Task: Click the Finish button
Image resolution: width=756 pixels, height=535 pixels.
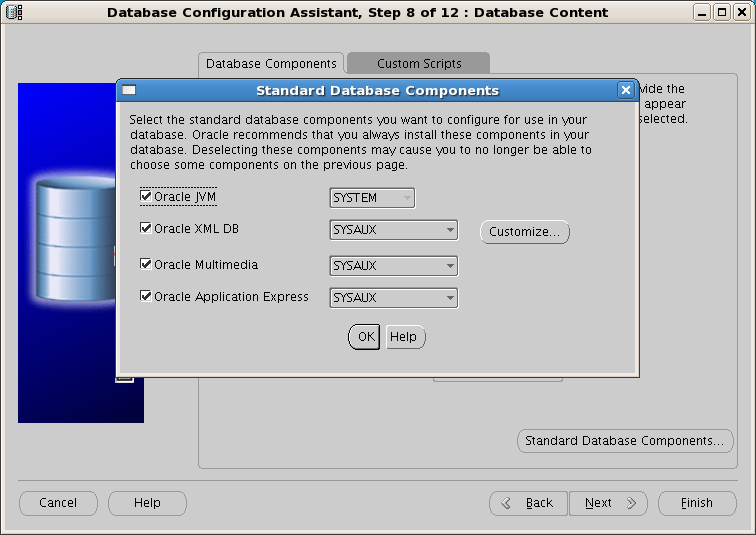Action: click(x=697, y=503)
